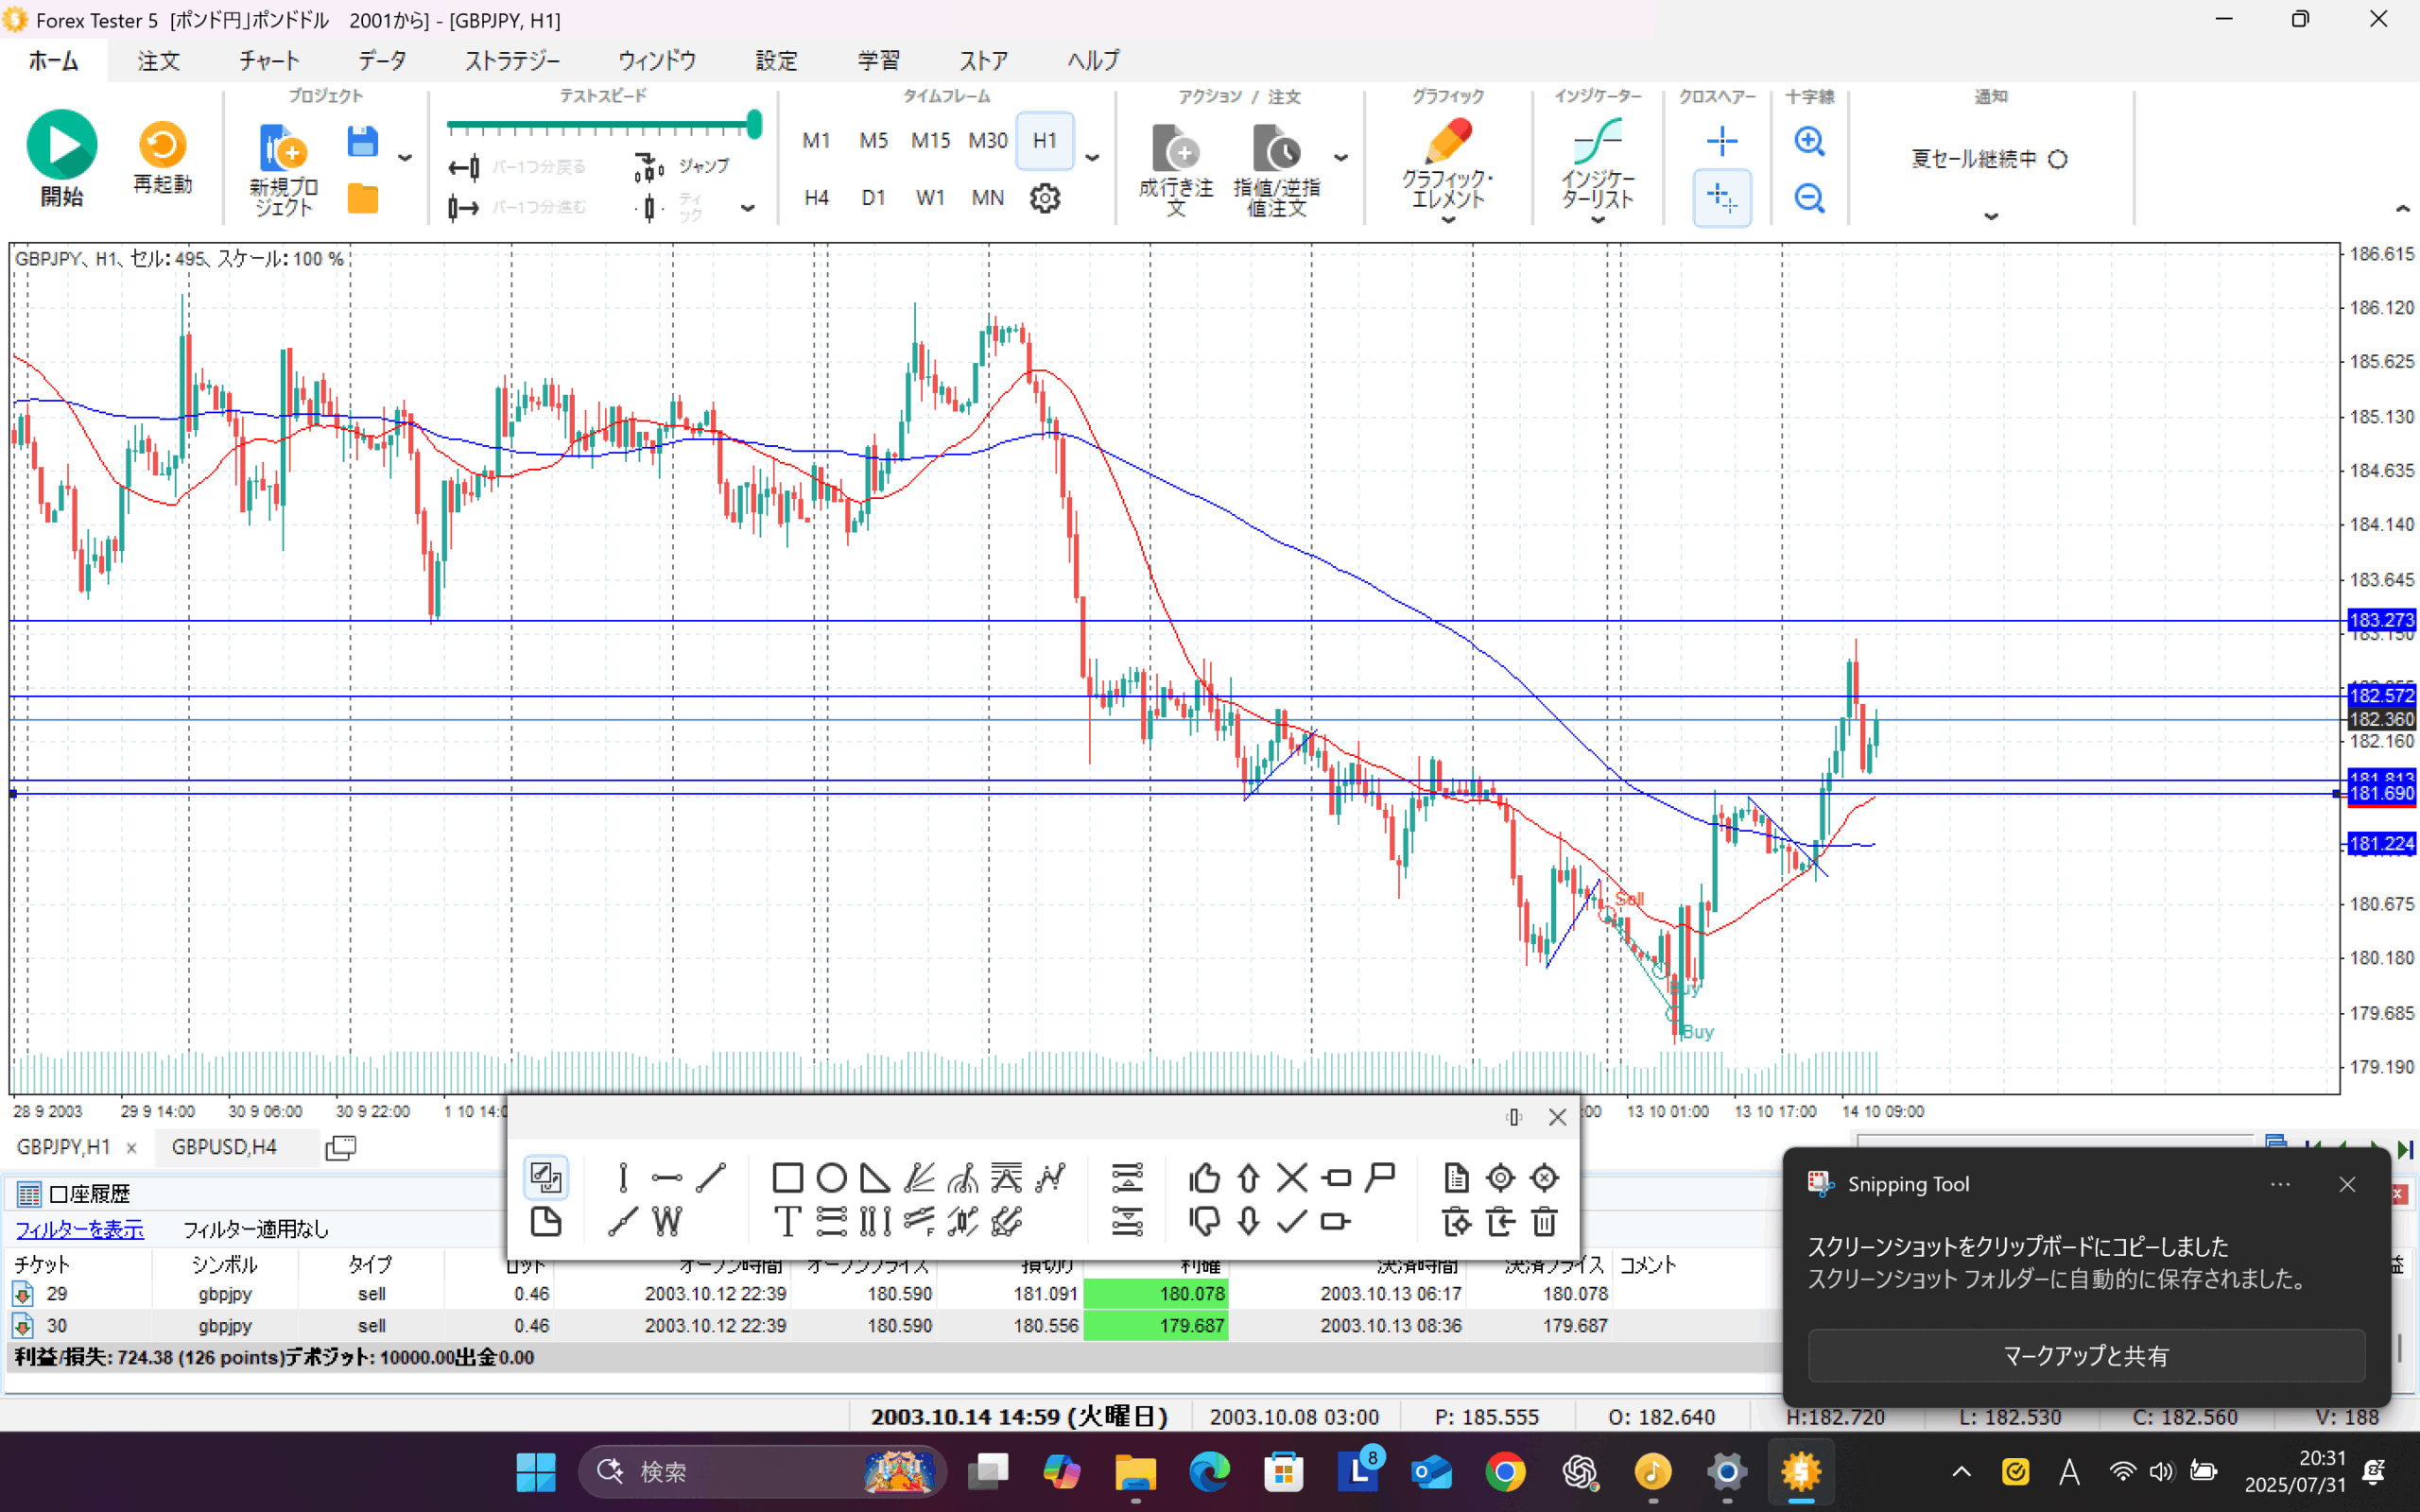Open timeframe settings gear icon
Screen dimensions: 2420x1512
pyautogui.click(x=1045, y=198)
